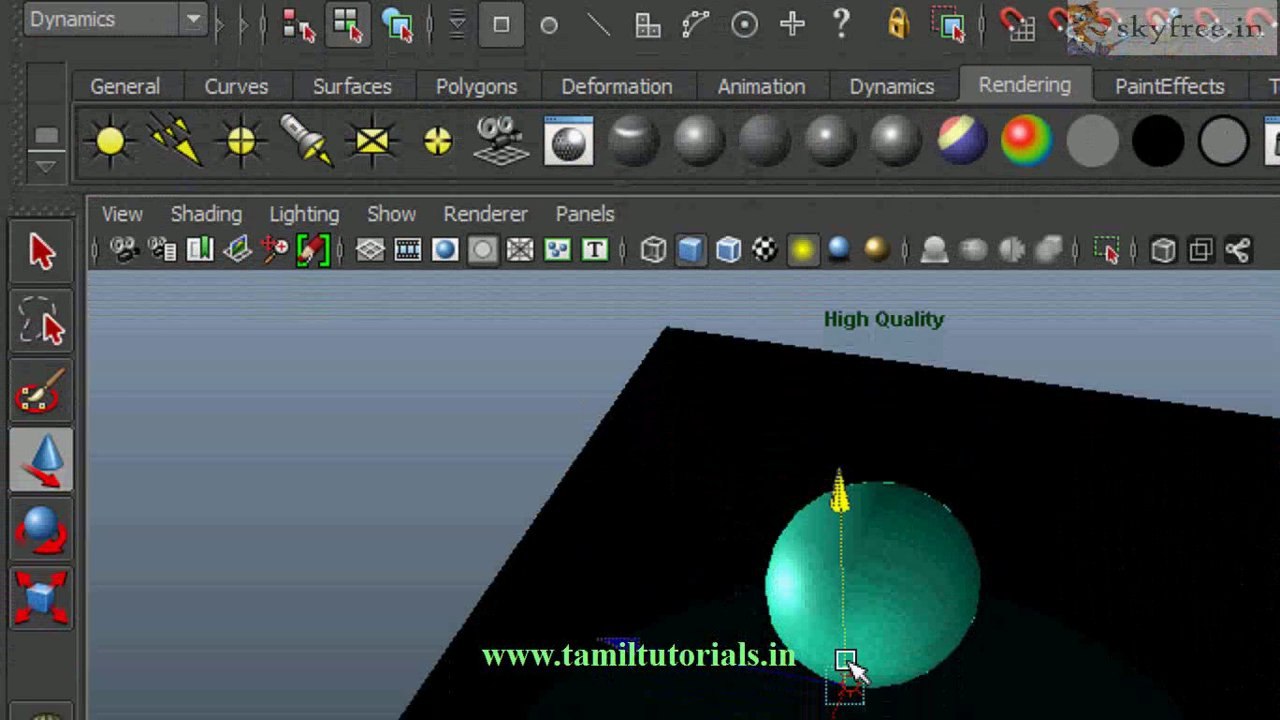Click the image plane icon
This screenshot has height=720, width=1280.
(238, 250)
